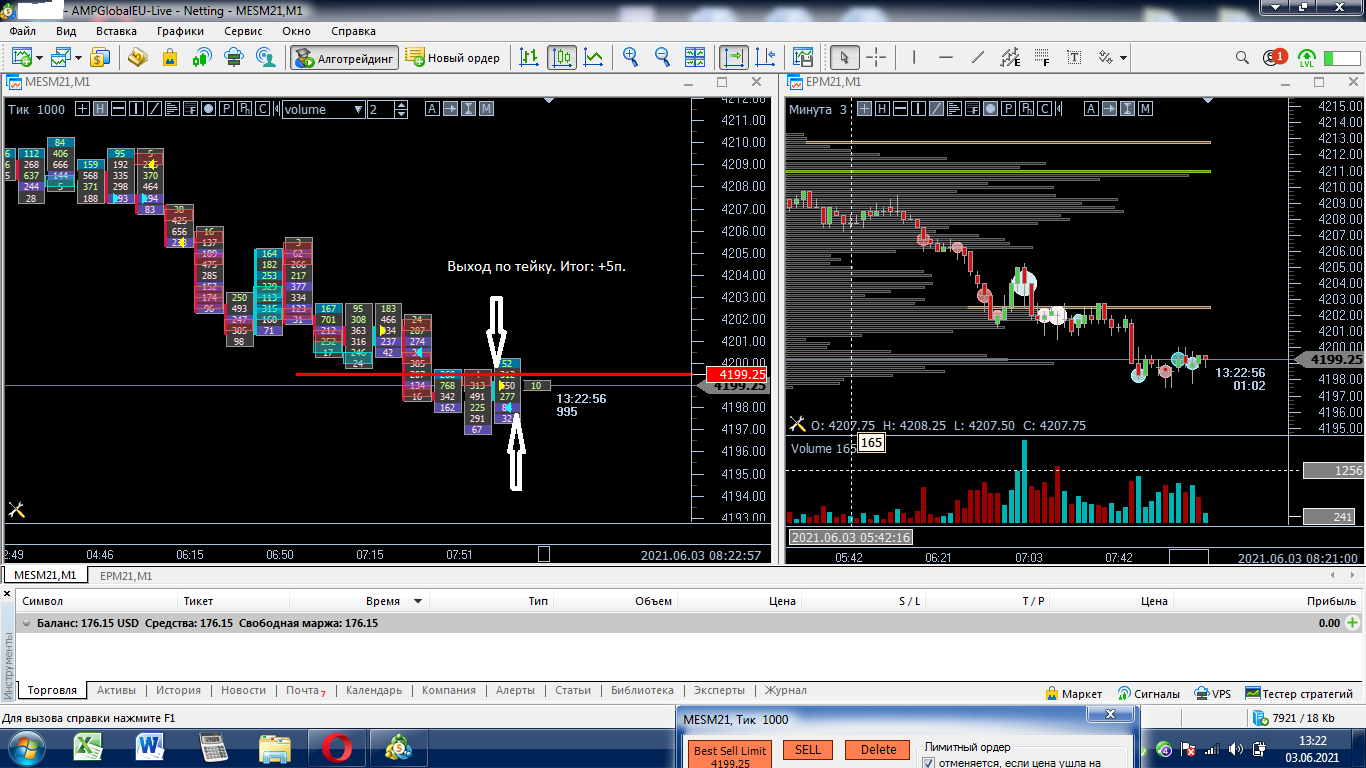The image size is (1366, 768).
Task: Open the История tab in toolbox
Action: (x=178, y=691)
